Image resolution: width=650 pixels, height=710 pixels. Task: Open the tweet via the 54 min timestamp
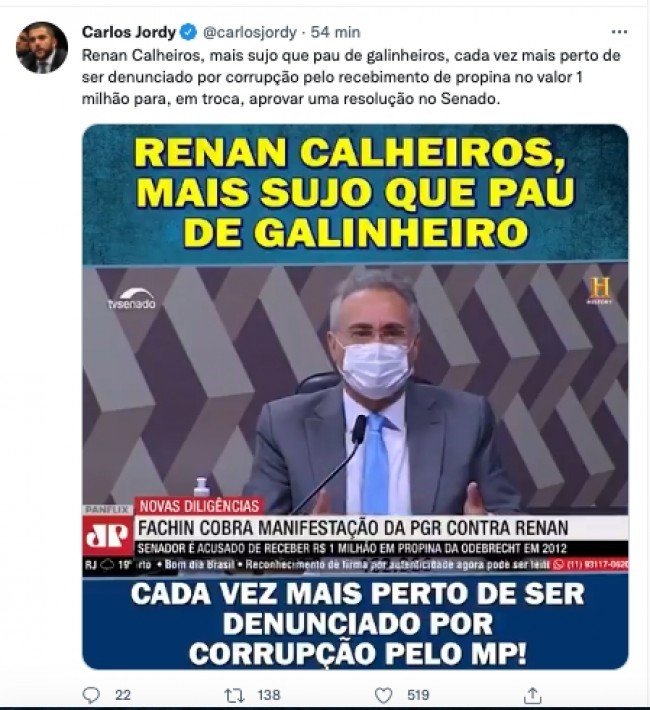click(335, 32)
